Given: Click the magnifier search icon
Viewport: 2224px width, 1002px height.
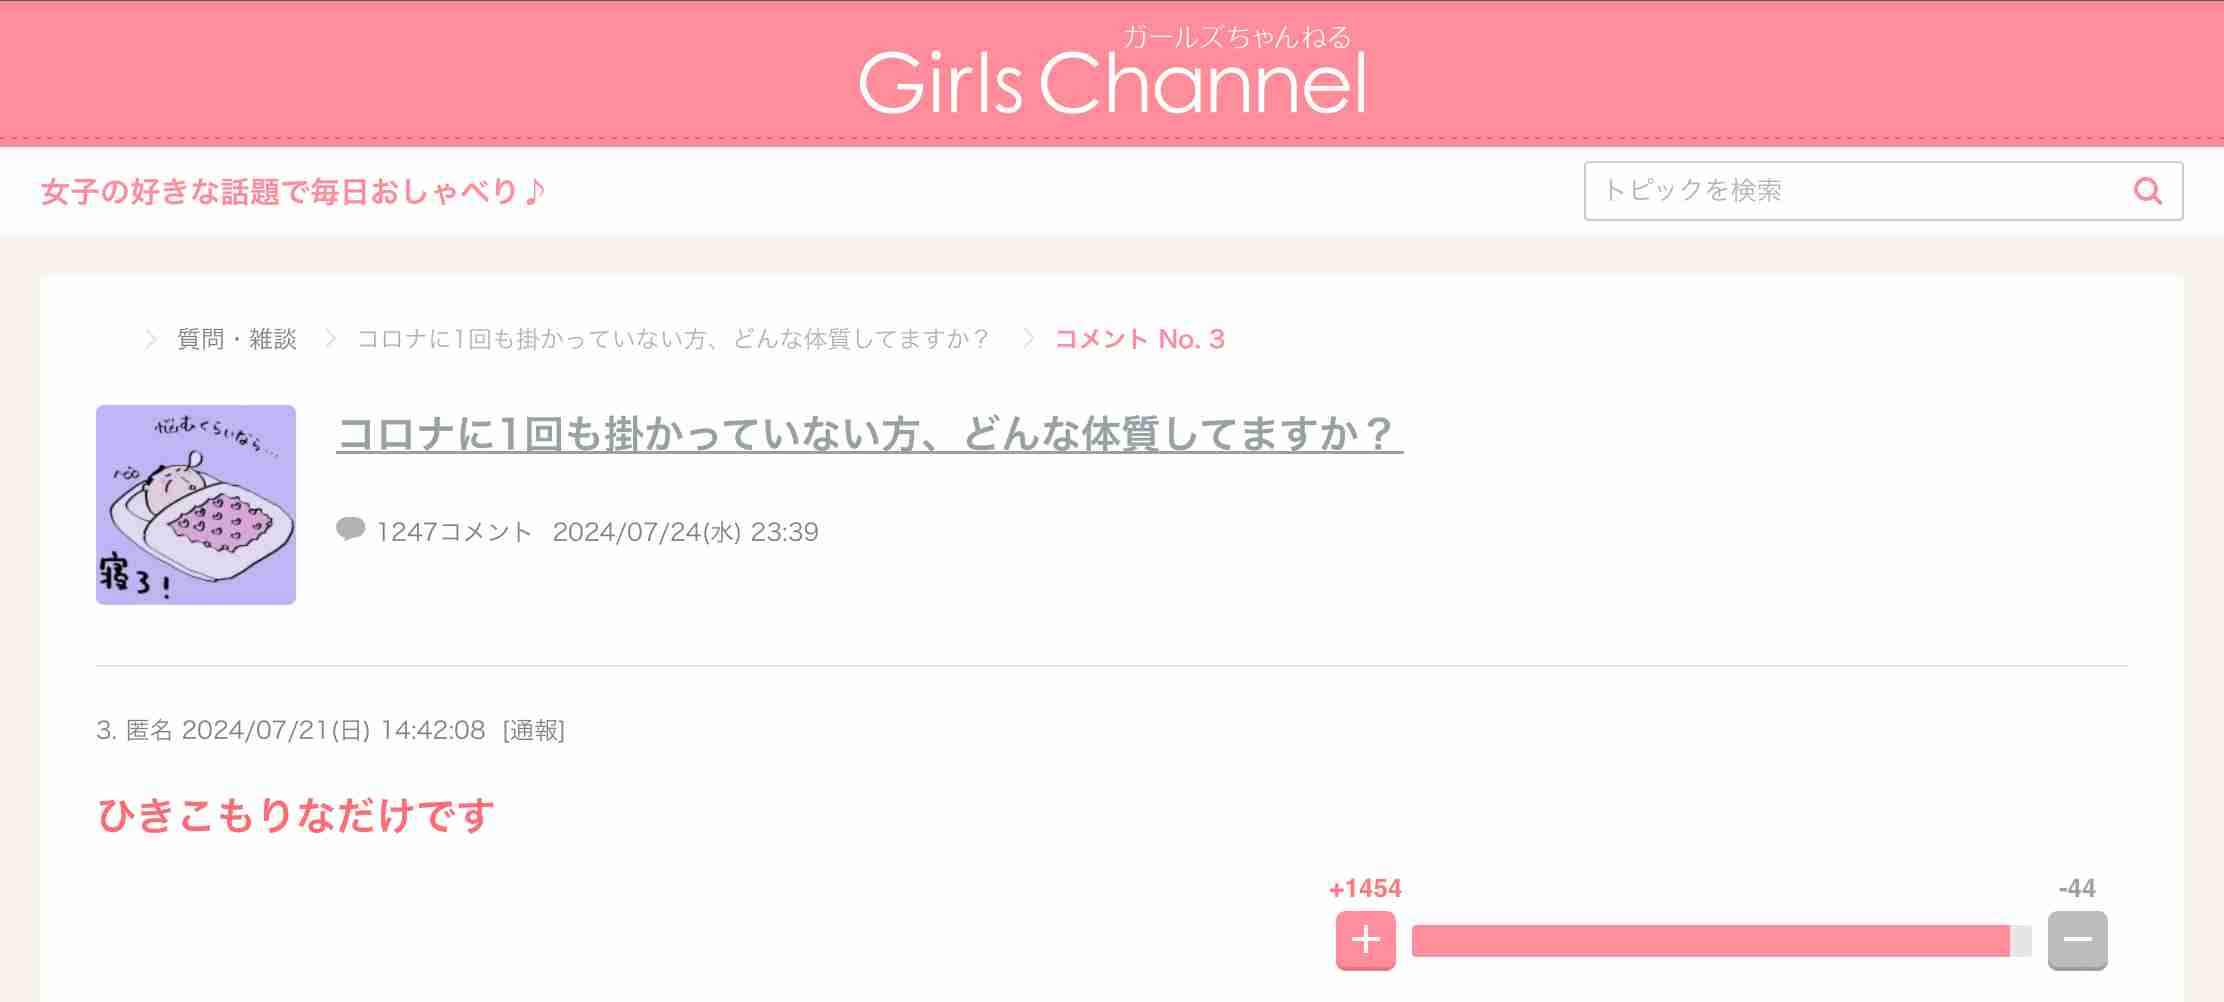Looking at the screenshot, I should point(2147,191).
